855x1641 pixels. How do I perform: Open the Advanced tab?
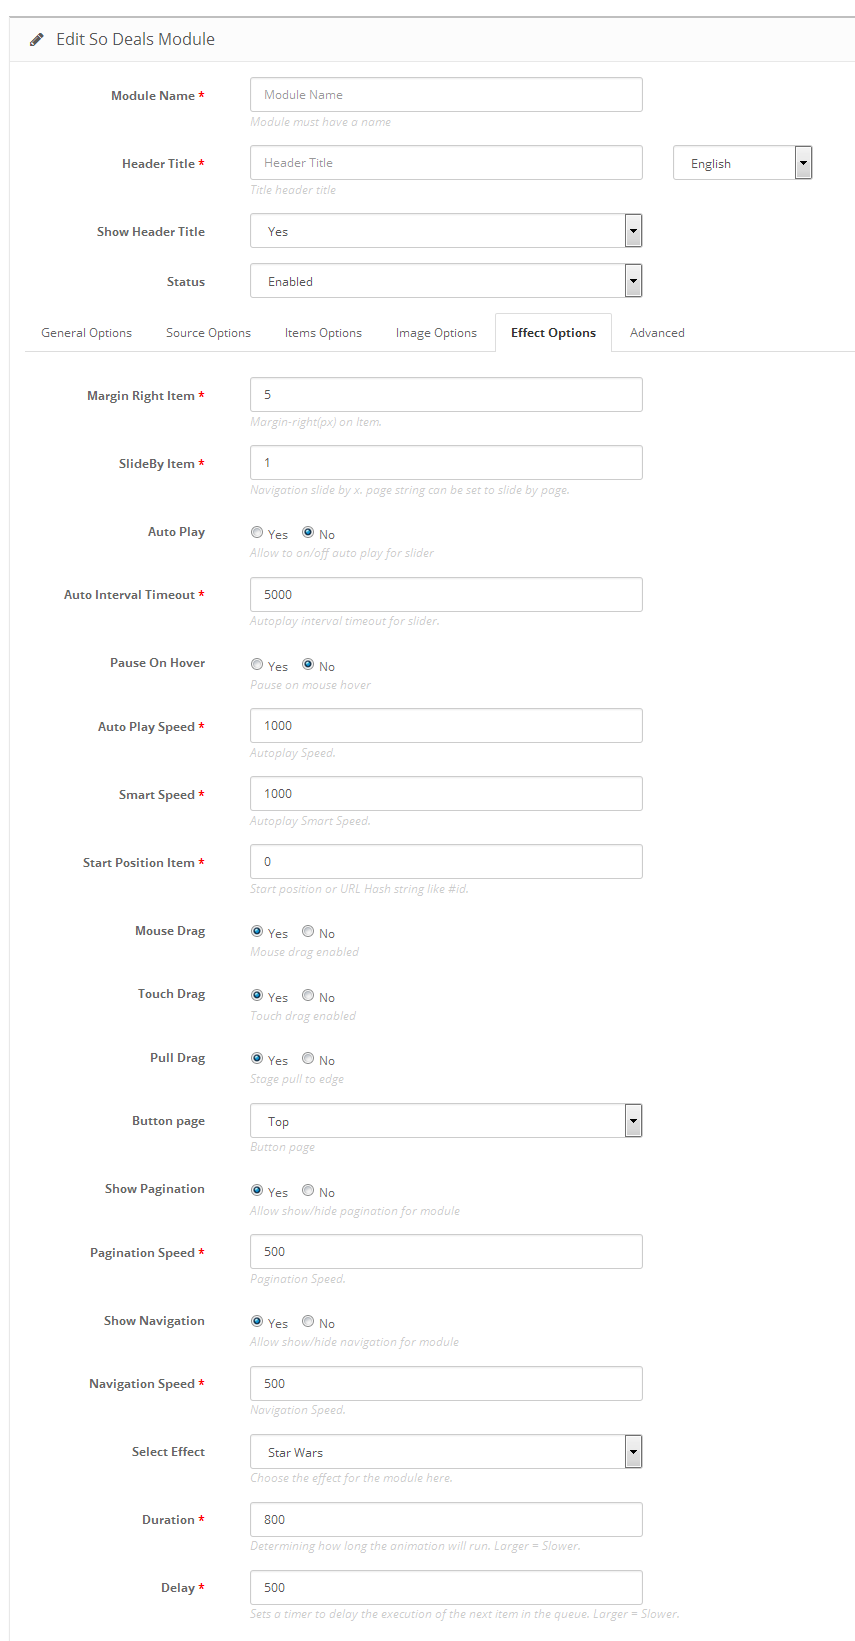(657, 333)
